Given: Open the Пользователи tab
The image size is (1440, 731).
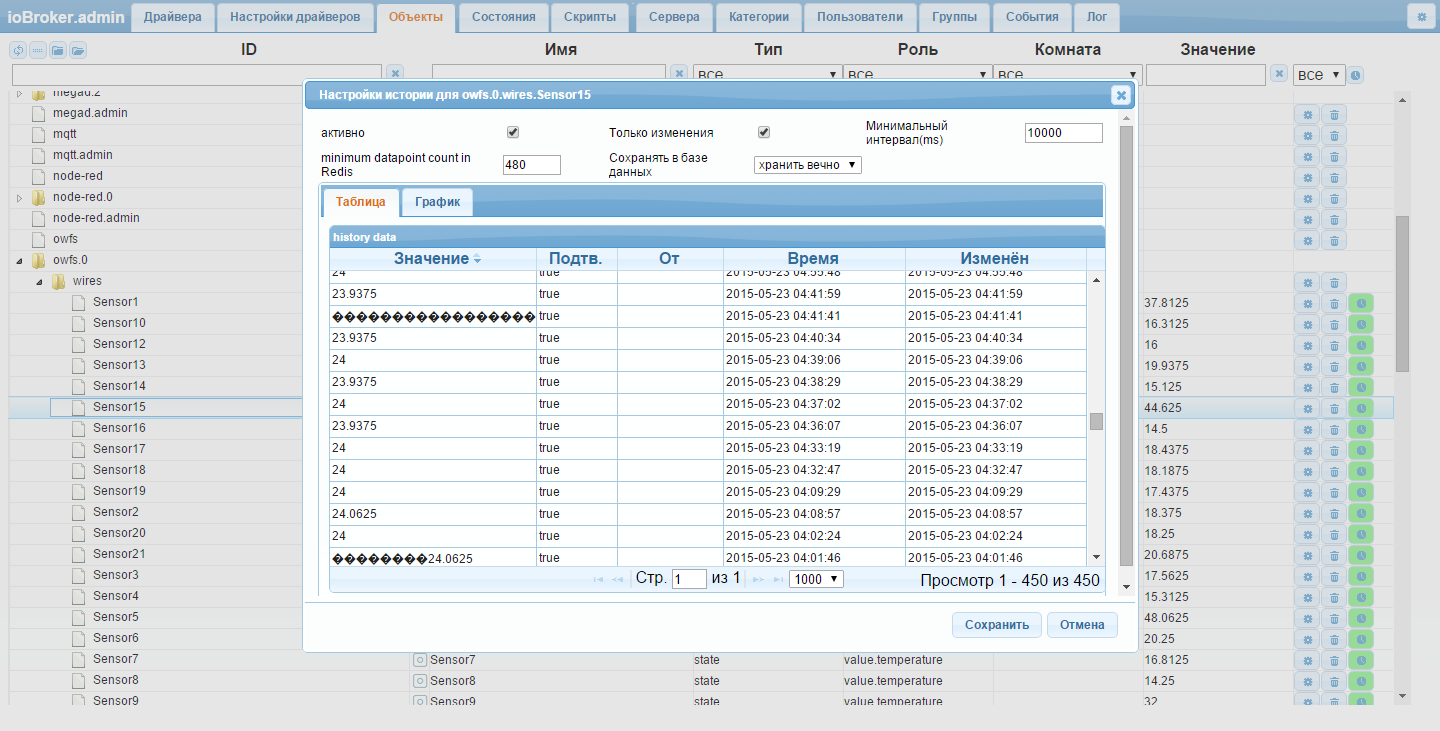Looking at the screenshot, I should (x=860, y=17).
